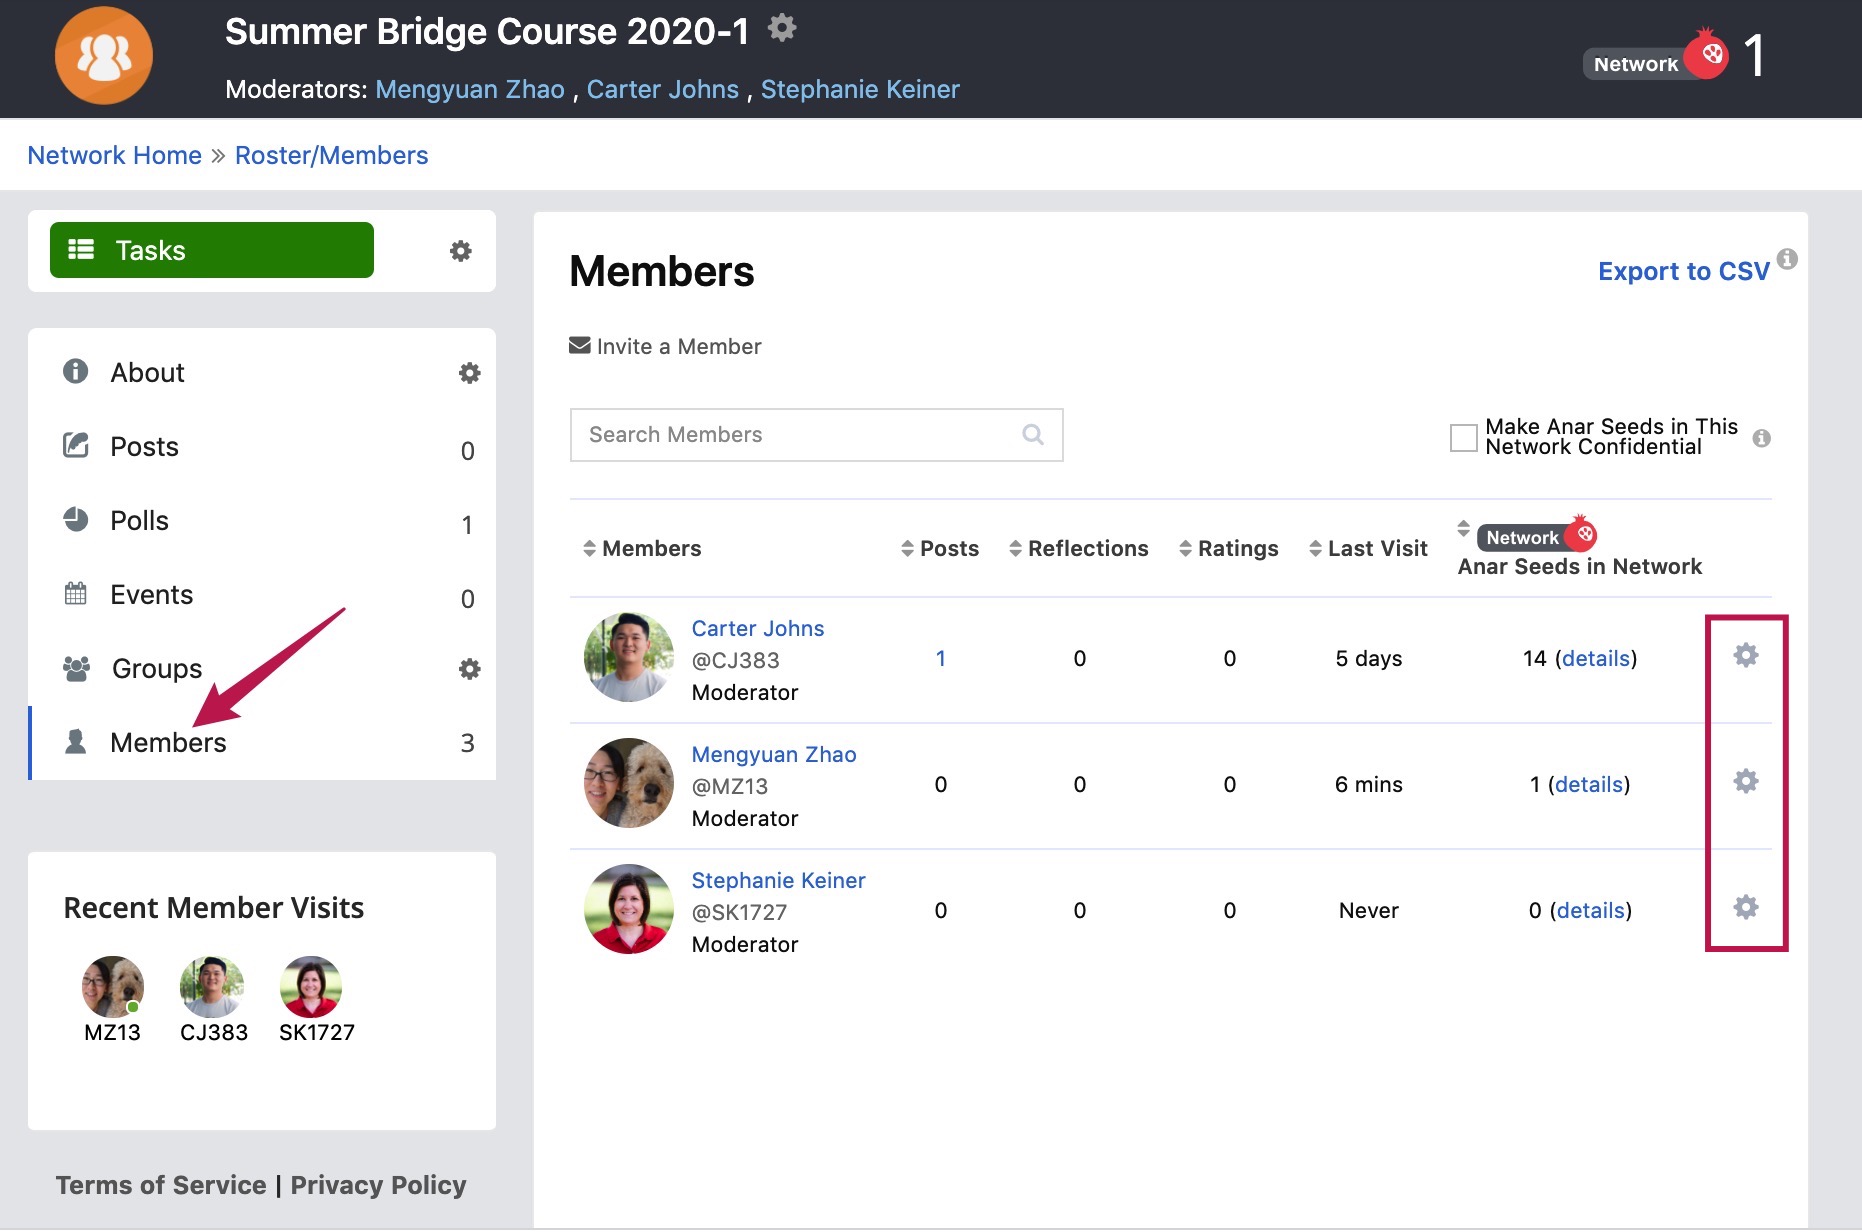Enable Make Anar Seeds Confidential checkbox
This screenshot has height=1232, width=1862.
click(1463, 436)
